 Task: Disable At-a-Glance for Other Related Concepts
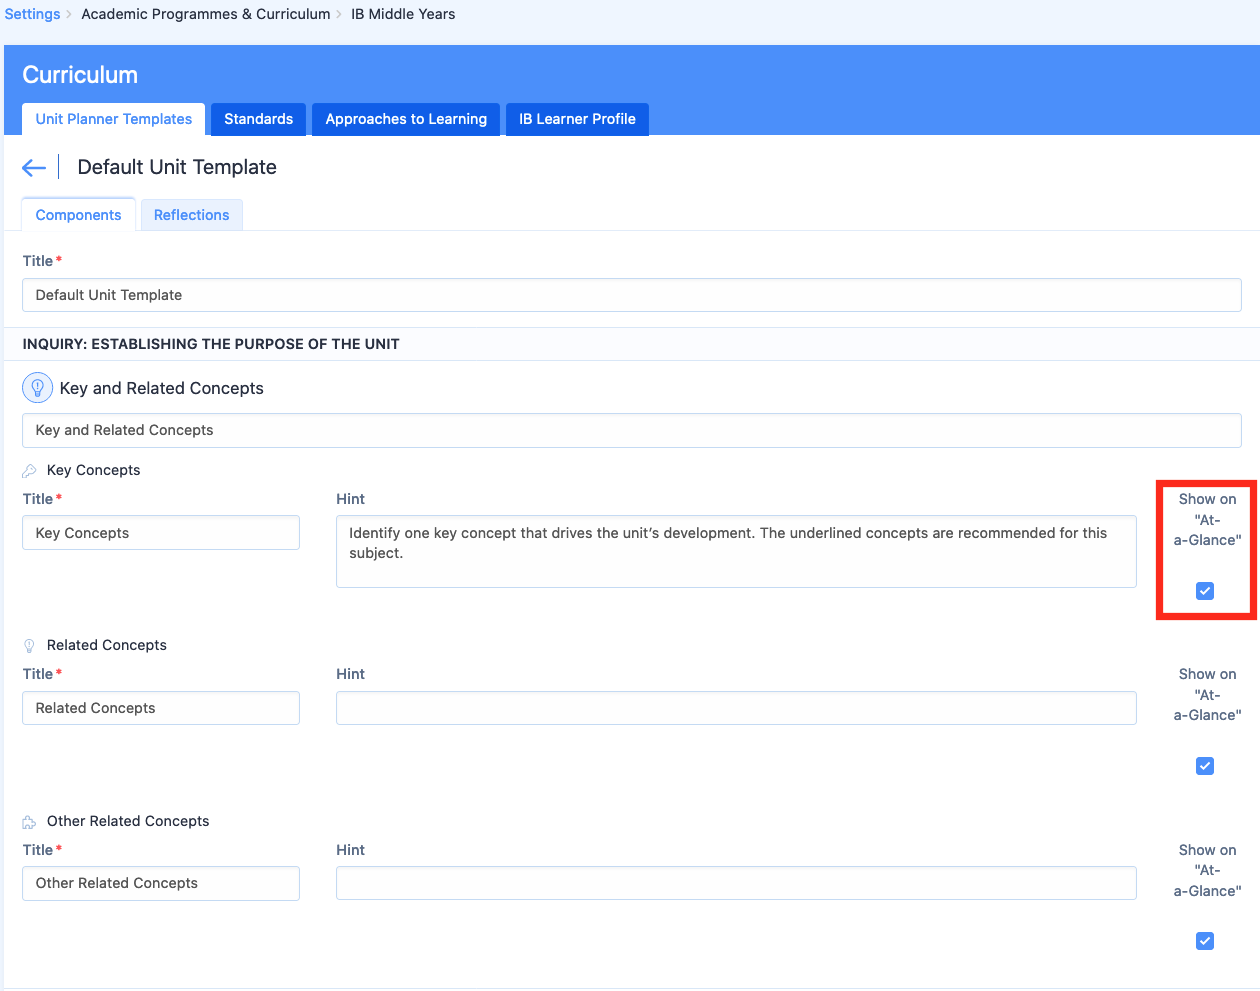1205,941
